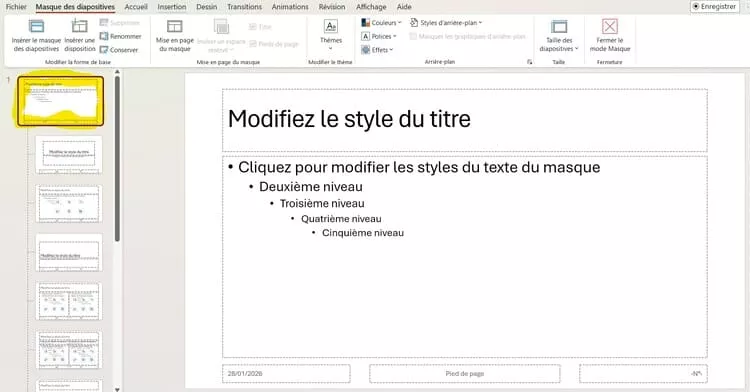750x392 pixels.
Task: Switch to the Insertion tab
Action: pyautogui.click(x=172, y=7)
